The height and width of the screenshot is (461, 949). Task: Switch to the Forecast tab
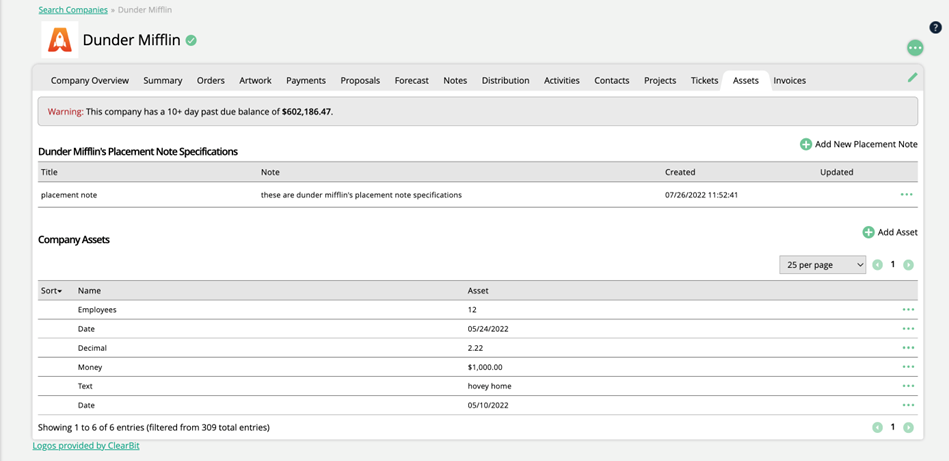click(x=412, y=80)
